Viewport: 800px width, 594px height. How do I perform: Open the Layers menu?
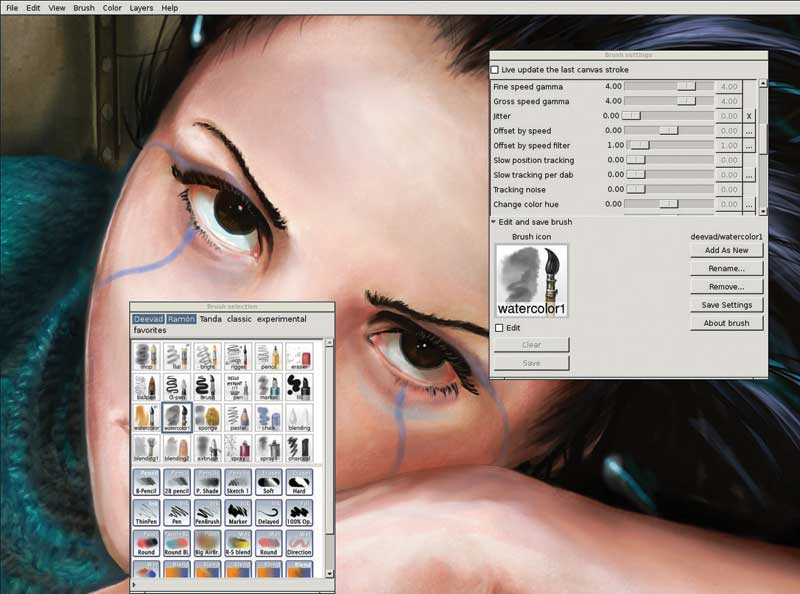pos(141,8)
